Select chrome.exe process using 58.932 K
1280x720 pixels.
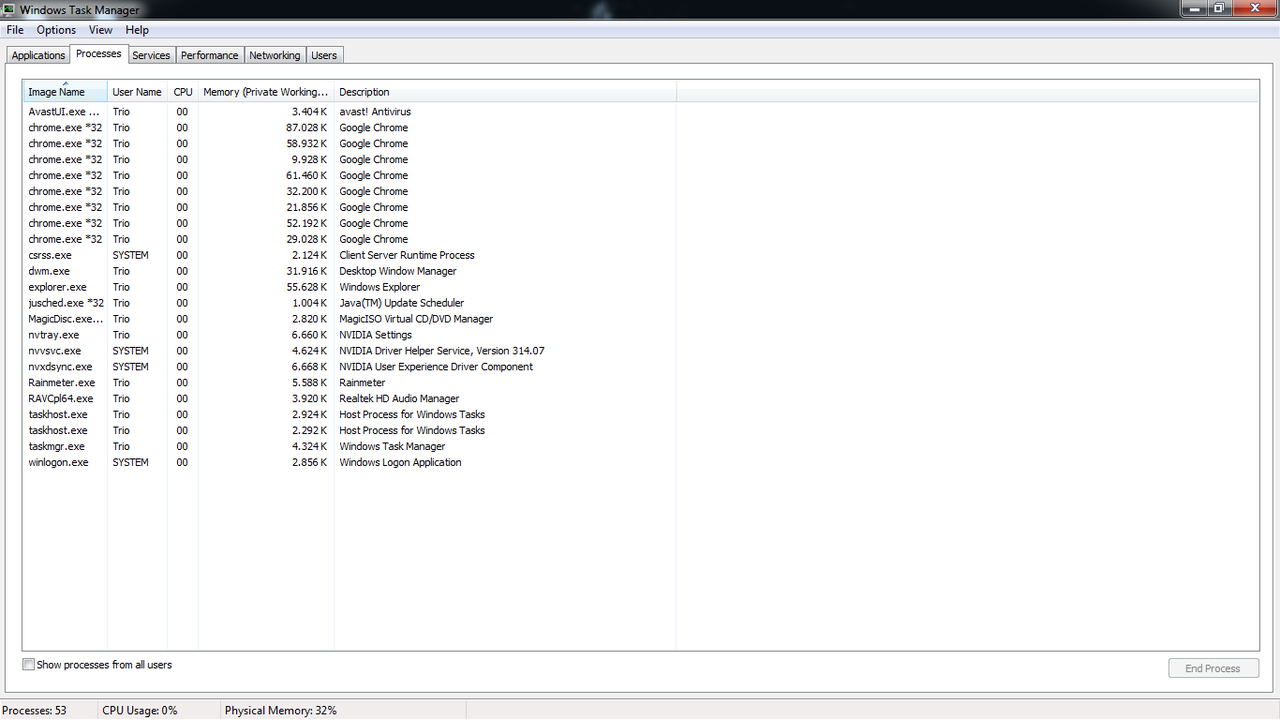350,144
